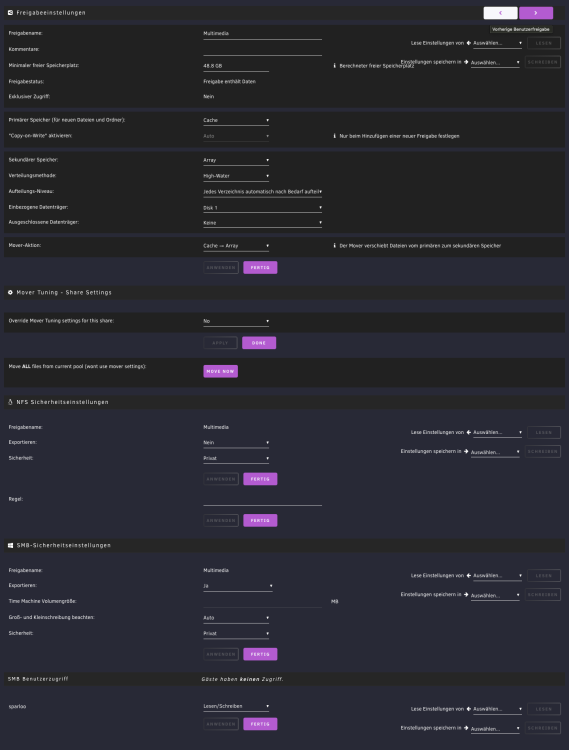Click FERTIG below the Mover-Aktion row
569x750 pixels.
coord(260,268)
